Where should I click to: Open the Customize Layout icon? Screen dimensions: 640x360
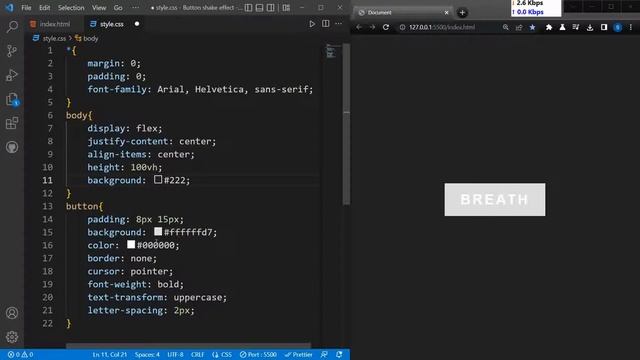tap(286, 8)
